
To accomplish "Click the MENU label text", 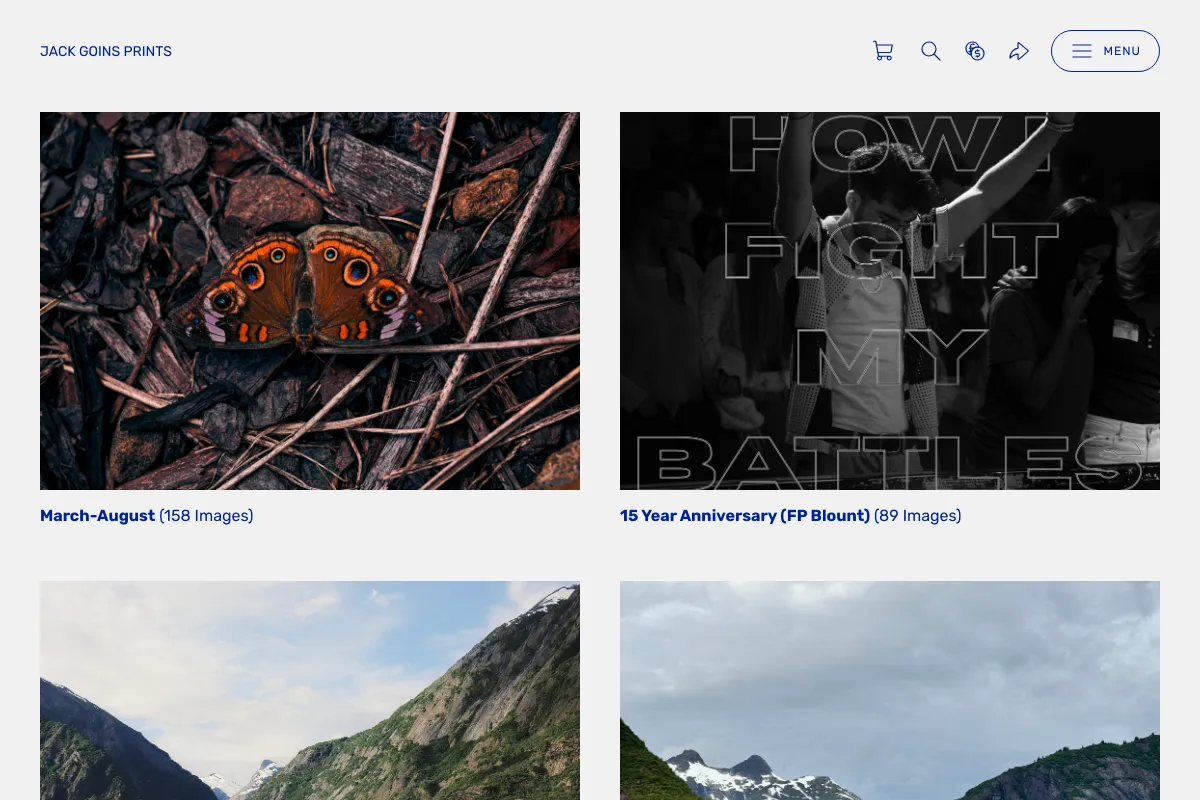I will pyautogui.click(x=1122, y=51).
